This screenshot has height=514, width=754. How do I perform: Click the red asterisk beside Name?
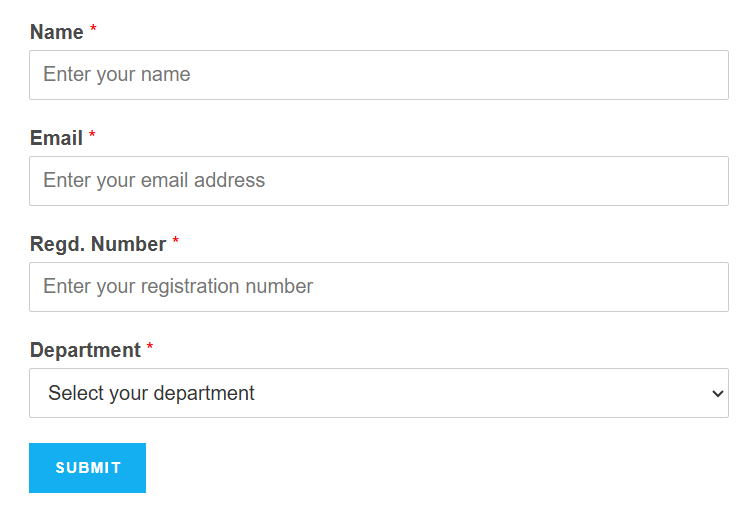click(x=93, y=28)
